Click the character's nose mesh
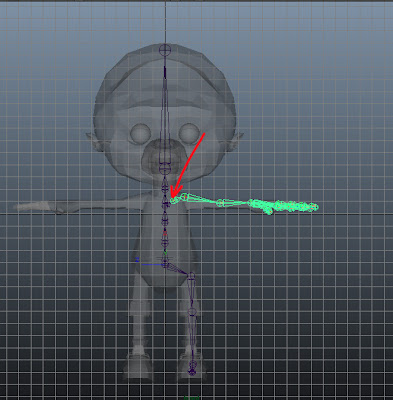The image size is (393, 400). (x=164, y=157)
